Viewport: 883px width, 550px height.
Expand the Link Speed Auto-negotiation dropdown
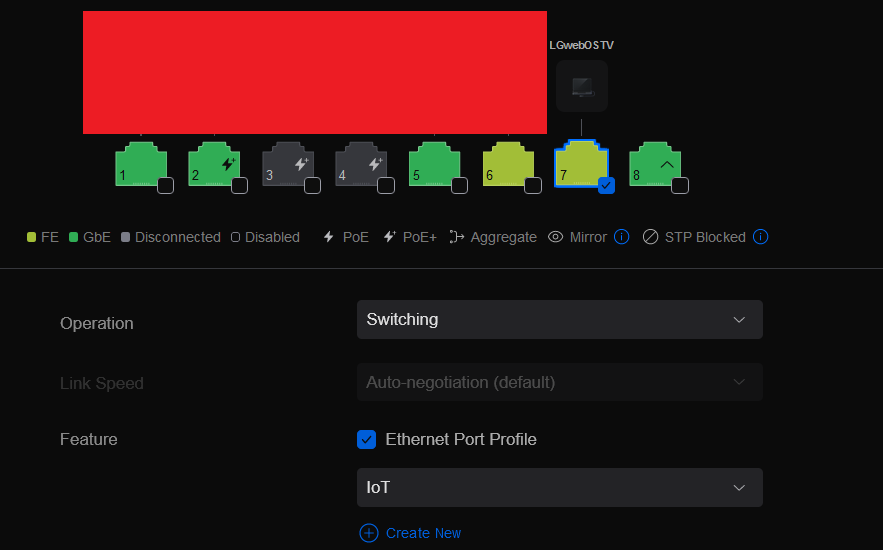point(559,382)
